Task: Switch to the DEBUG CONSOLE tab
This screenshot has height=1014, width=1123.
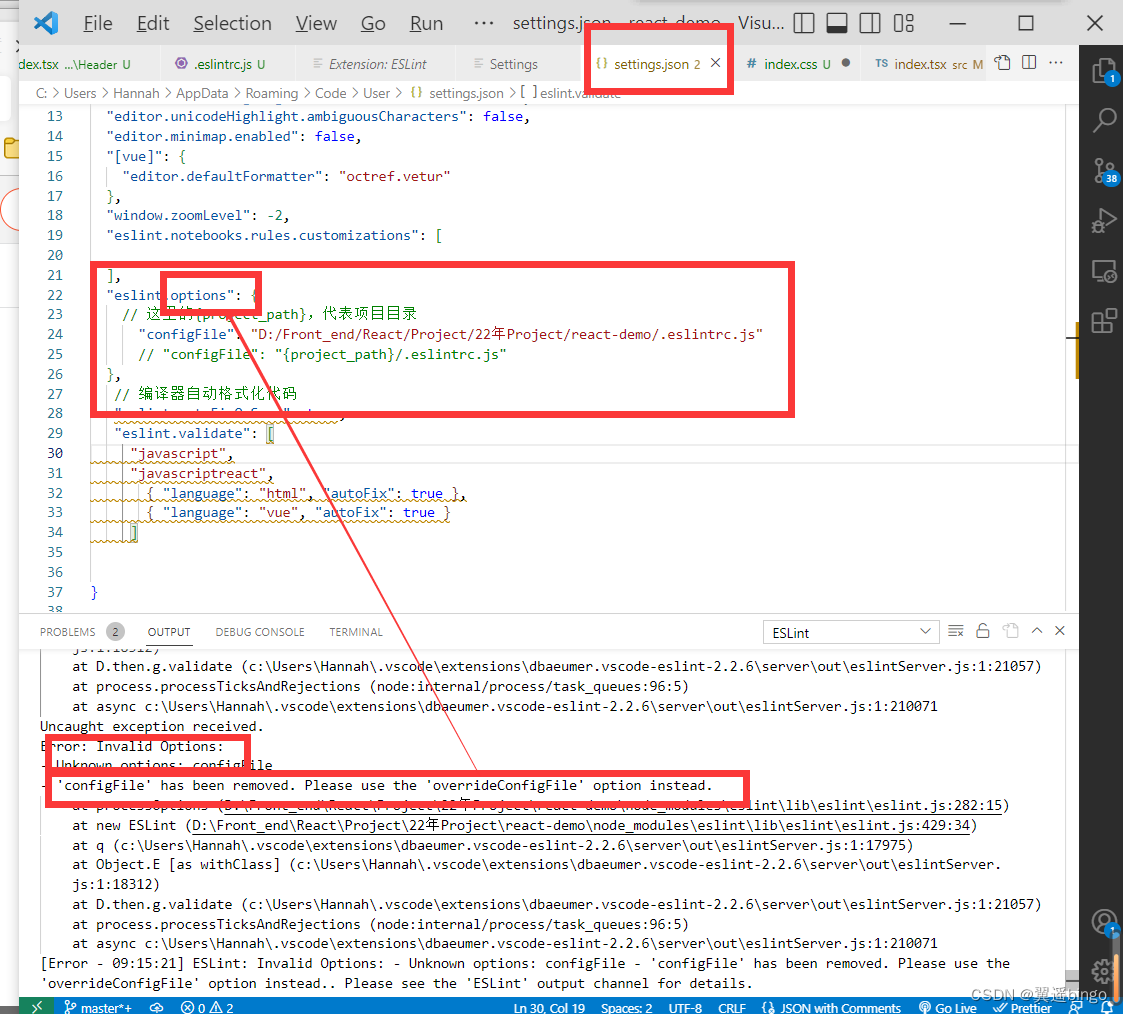Action: [x=260, y=632]
